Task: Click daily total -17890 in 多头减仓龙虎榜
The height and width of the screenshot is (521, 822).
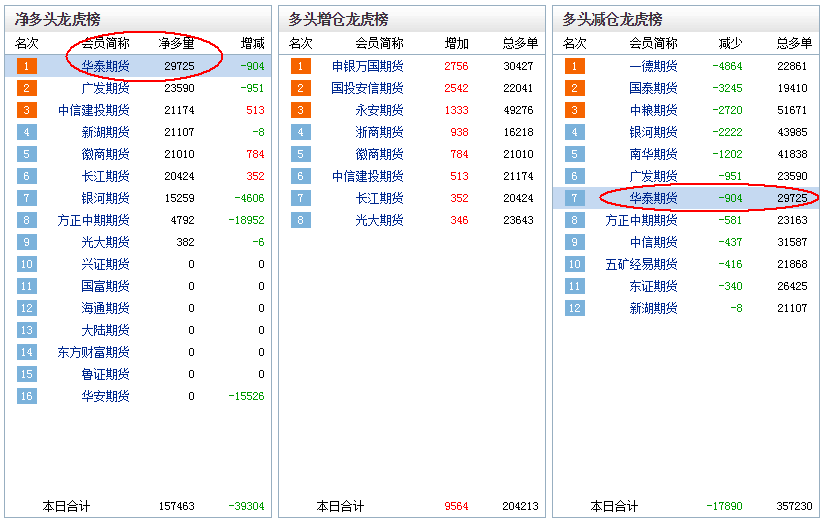Action: 724,506
